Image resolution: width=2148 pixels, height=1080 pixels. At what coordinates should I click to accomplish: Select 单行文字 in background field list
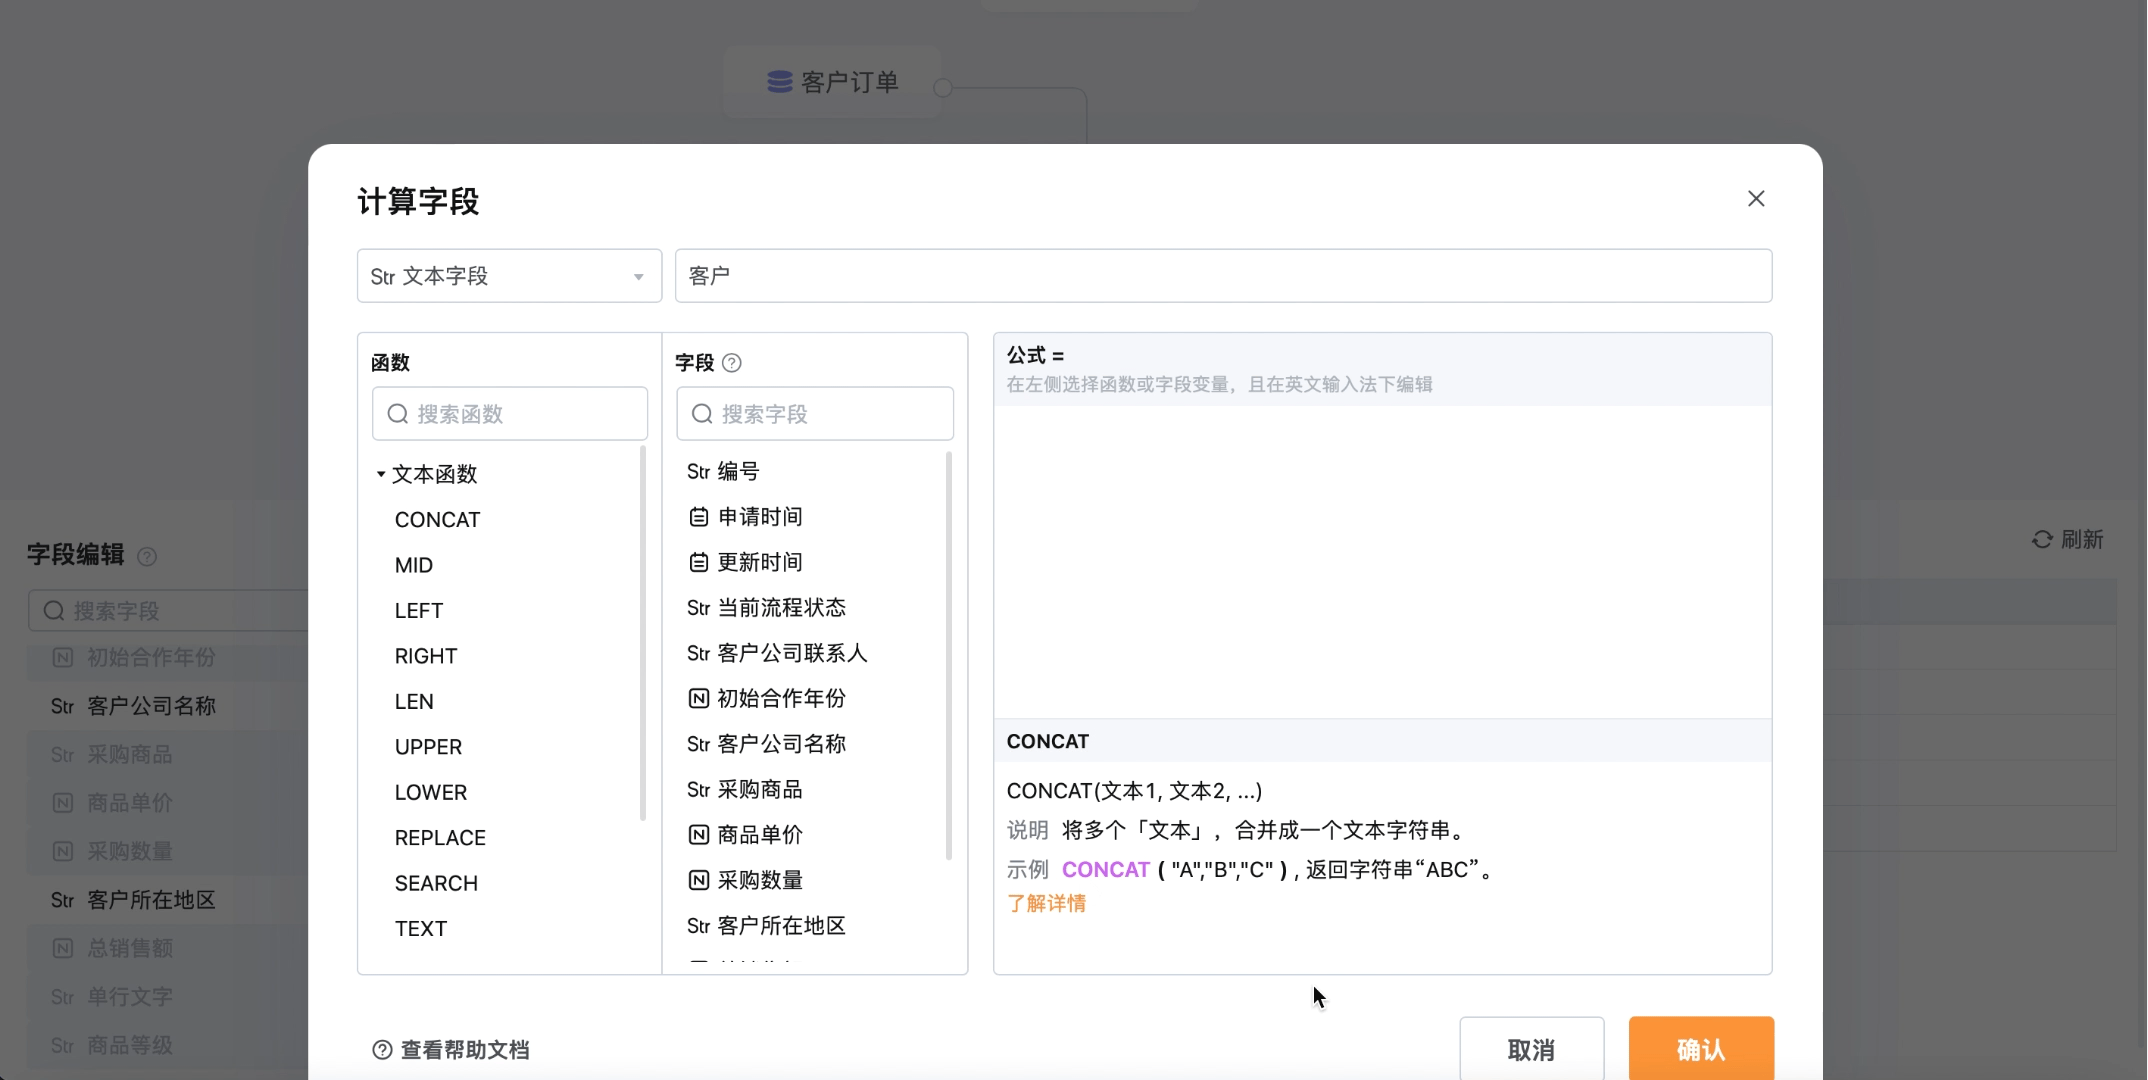pos(112,997)
